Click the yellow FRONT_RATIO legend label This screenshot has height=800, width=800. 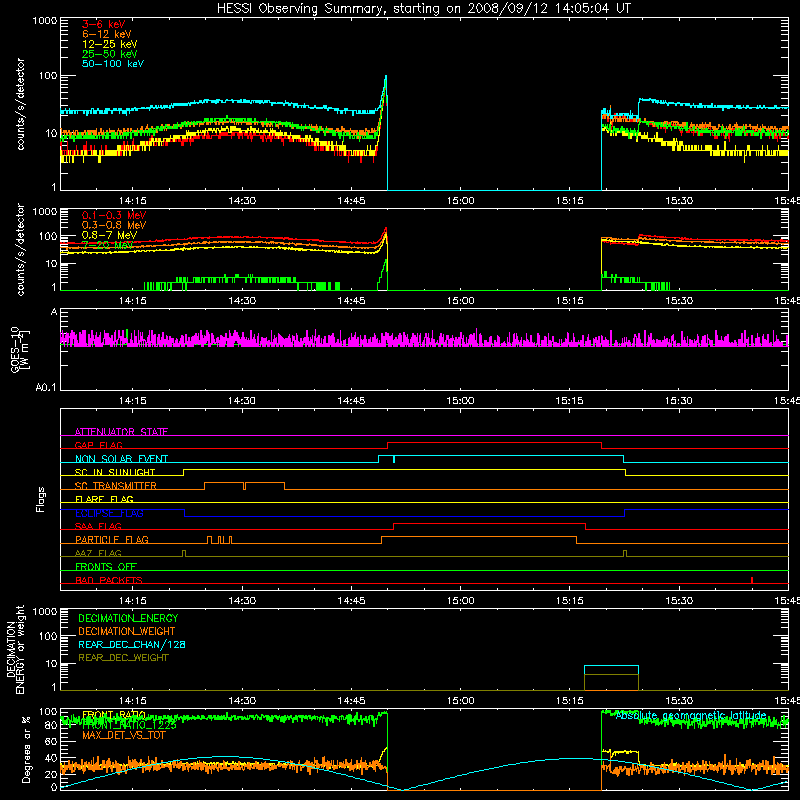(x=114, y=715)
